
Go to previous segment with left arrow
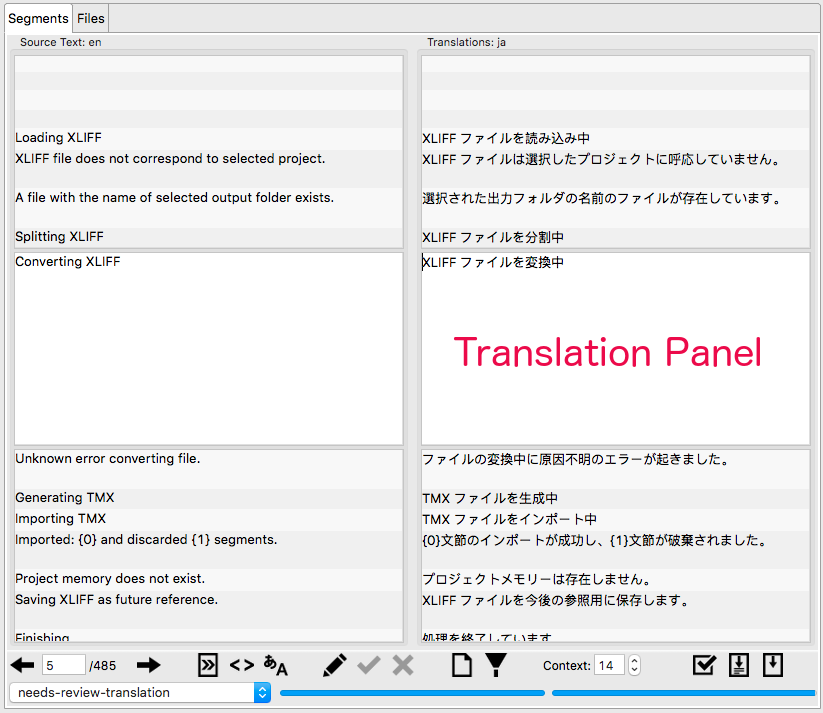(22, 665)
